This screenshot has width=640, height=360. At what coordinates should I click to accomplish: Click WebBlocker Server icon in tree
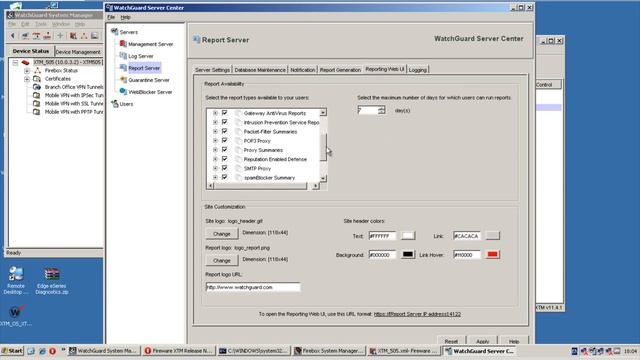(123, 91)
